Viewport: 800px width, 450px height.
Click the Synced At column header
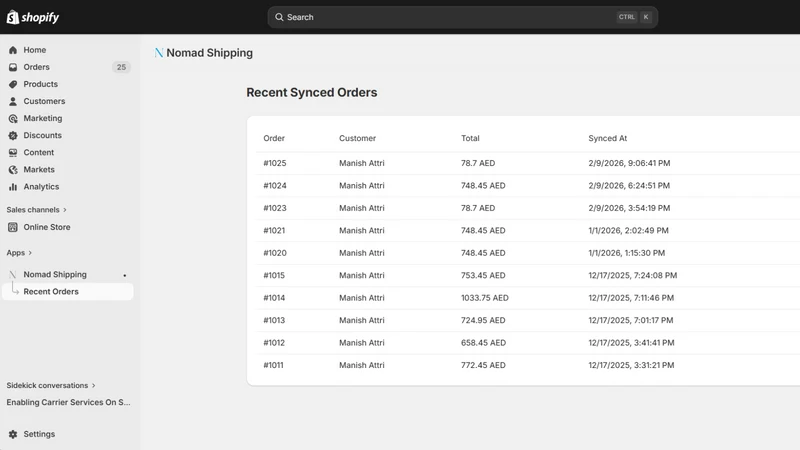click(608, 138)
